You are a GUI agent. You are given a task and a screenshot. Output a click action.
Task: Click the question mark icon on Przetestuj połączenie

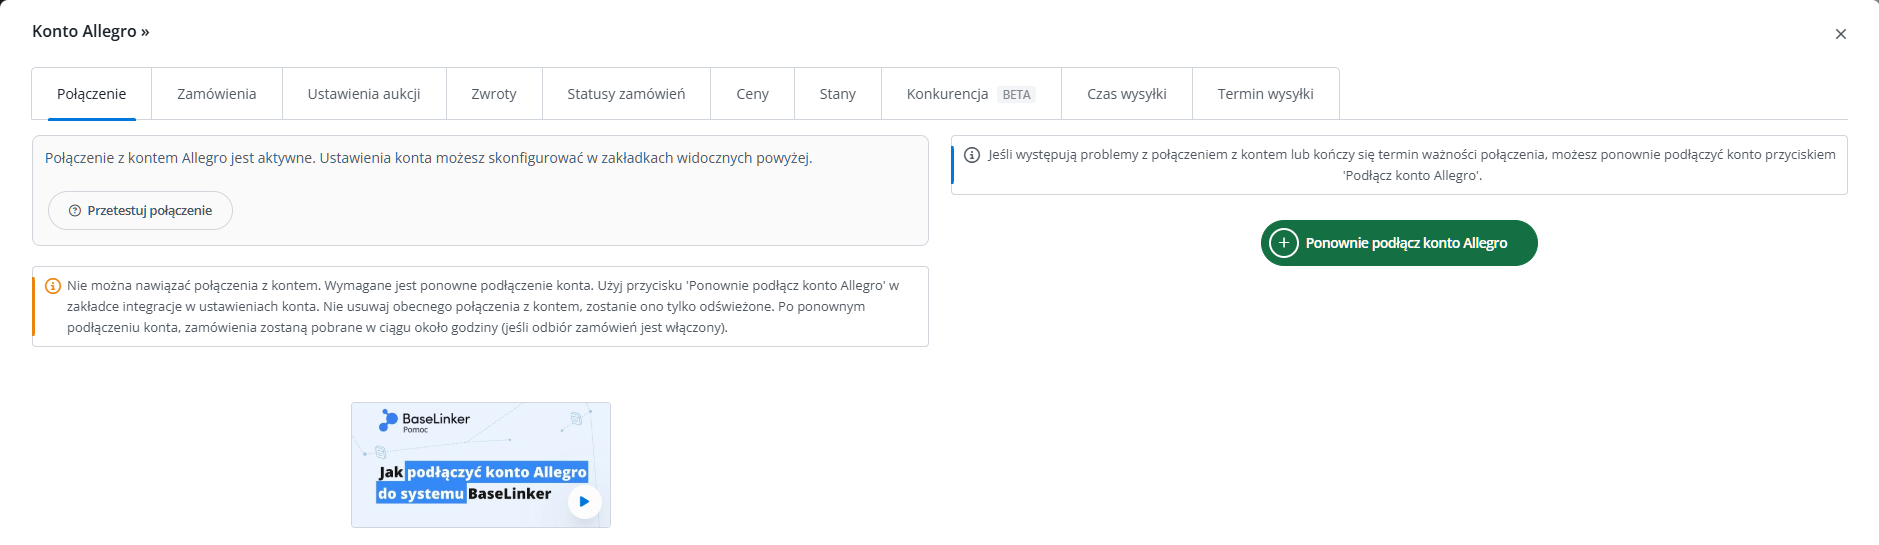click(x=75, y=211)
